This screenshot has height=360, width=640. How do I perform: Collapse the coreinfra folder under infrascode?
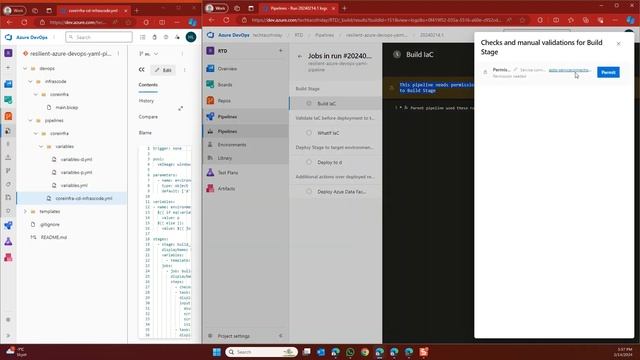tap(36, 94)
